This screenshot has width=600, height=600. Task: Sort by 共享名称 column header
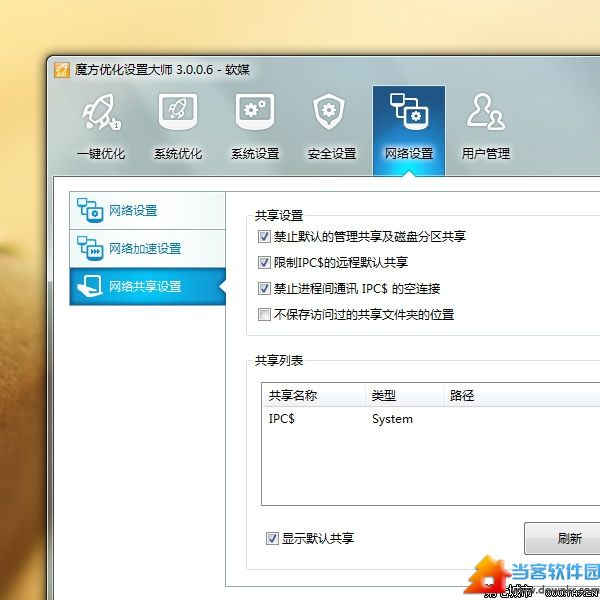pos(314,395)
